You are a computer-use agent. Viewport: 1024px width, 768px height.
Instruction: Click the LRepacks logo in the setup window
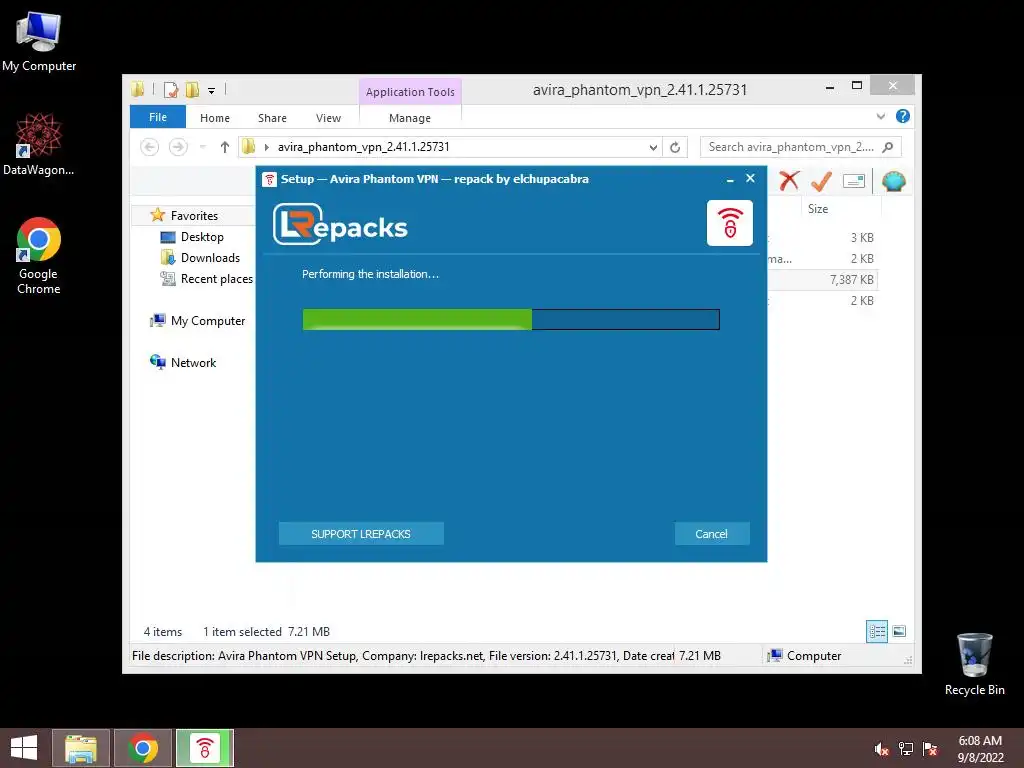point(340,225)
